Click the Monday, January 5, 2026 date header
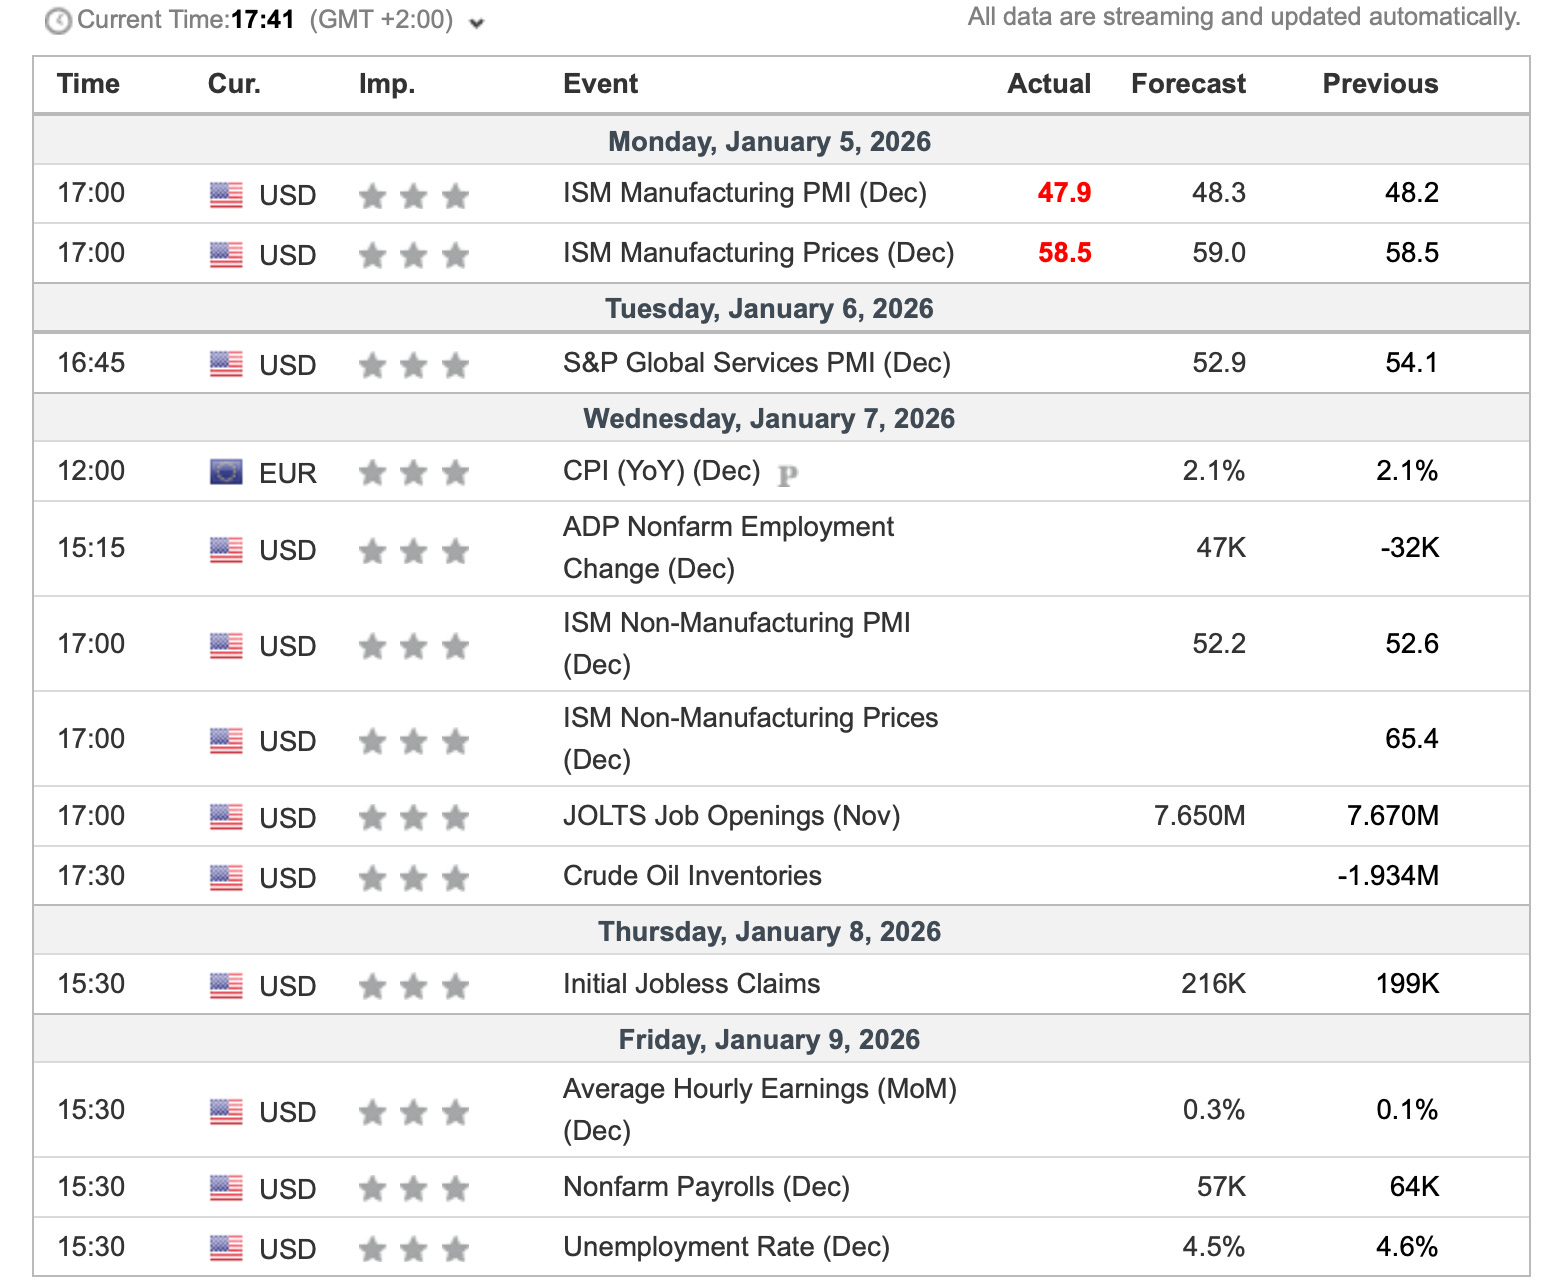The image size is (1550, 1288). (769, 141)
